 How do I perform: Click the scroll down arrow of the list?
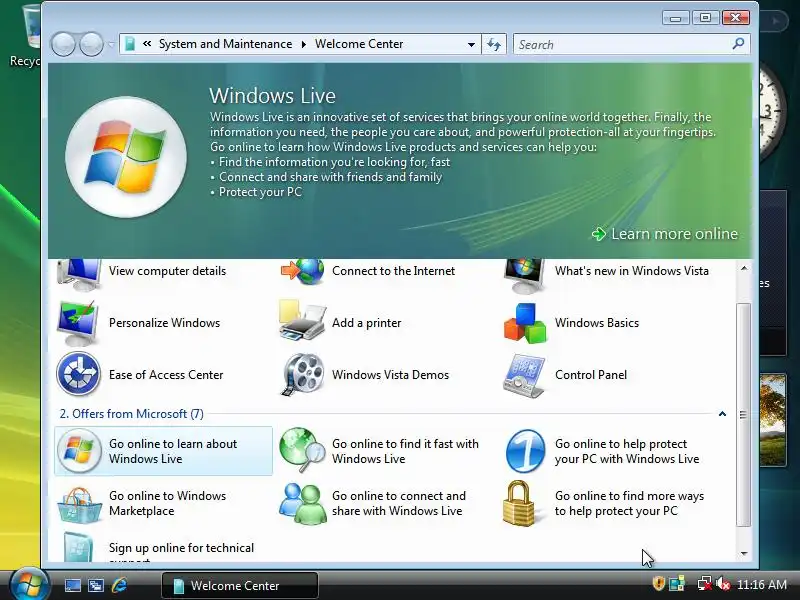[744, 554]
